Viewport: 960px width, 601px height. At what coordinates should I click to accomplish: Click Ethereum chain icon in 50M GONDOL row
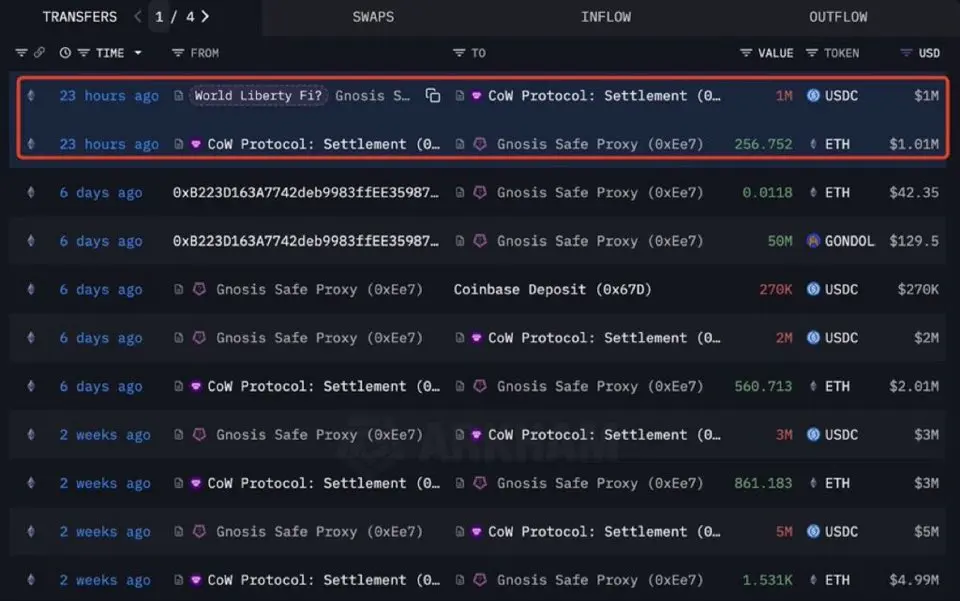coord(31,241)
